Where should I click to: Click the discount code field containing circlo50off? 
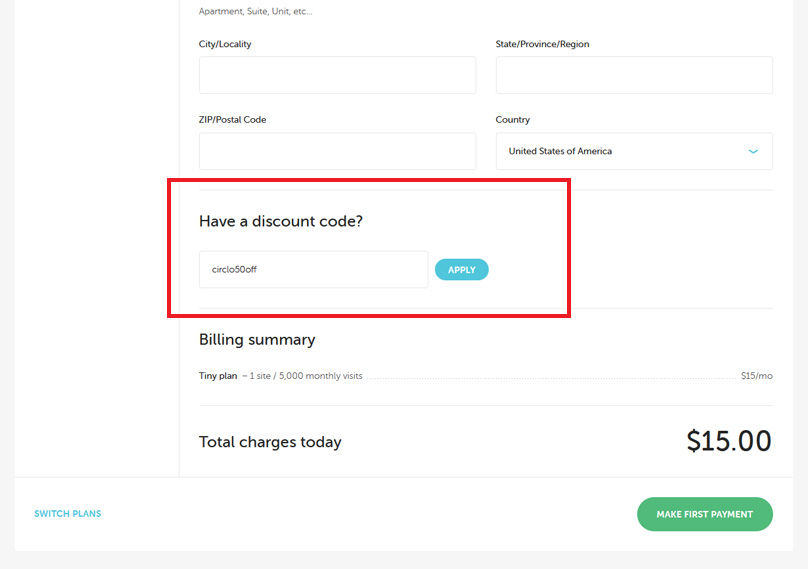(x=313, y=269)
